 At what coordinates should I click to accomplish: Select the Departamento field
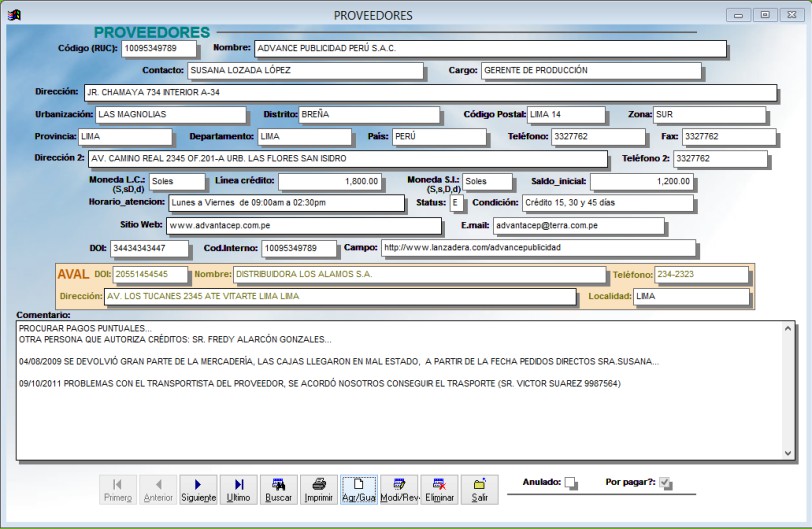[304, 137]
